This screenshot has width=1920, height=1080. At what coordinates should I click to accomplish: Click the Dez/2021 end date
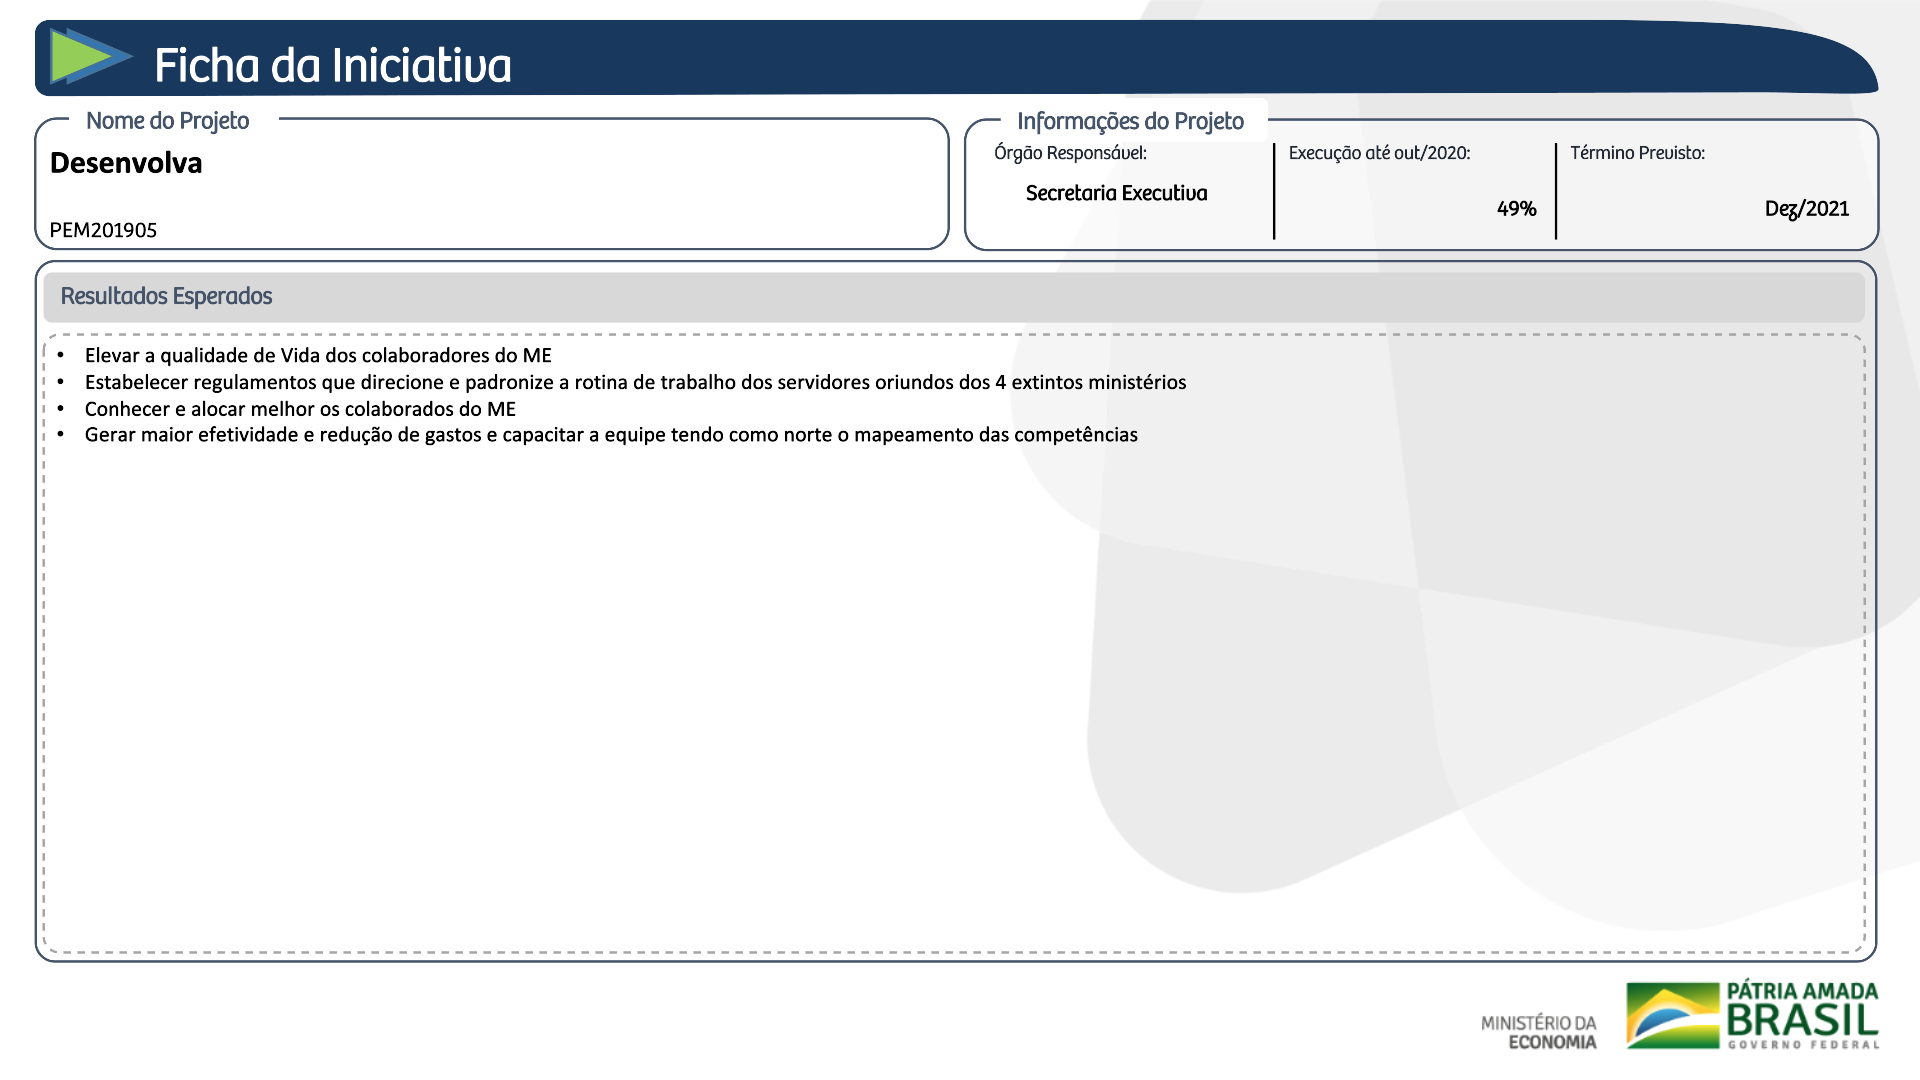click(x=1806, y=209)
